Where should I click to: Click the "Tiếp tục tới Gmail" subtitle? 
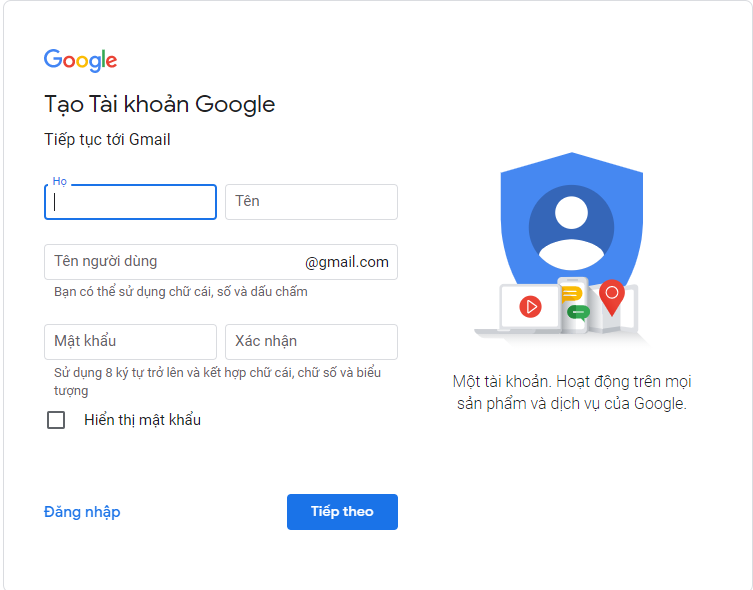pyautogui.click(x=107, y=140)
